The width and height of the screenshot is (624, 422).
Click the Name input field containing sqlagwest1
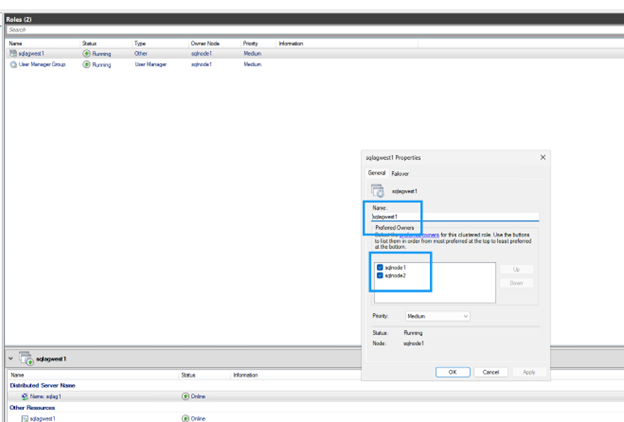pos(455,217)
